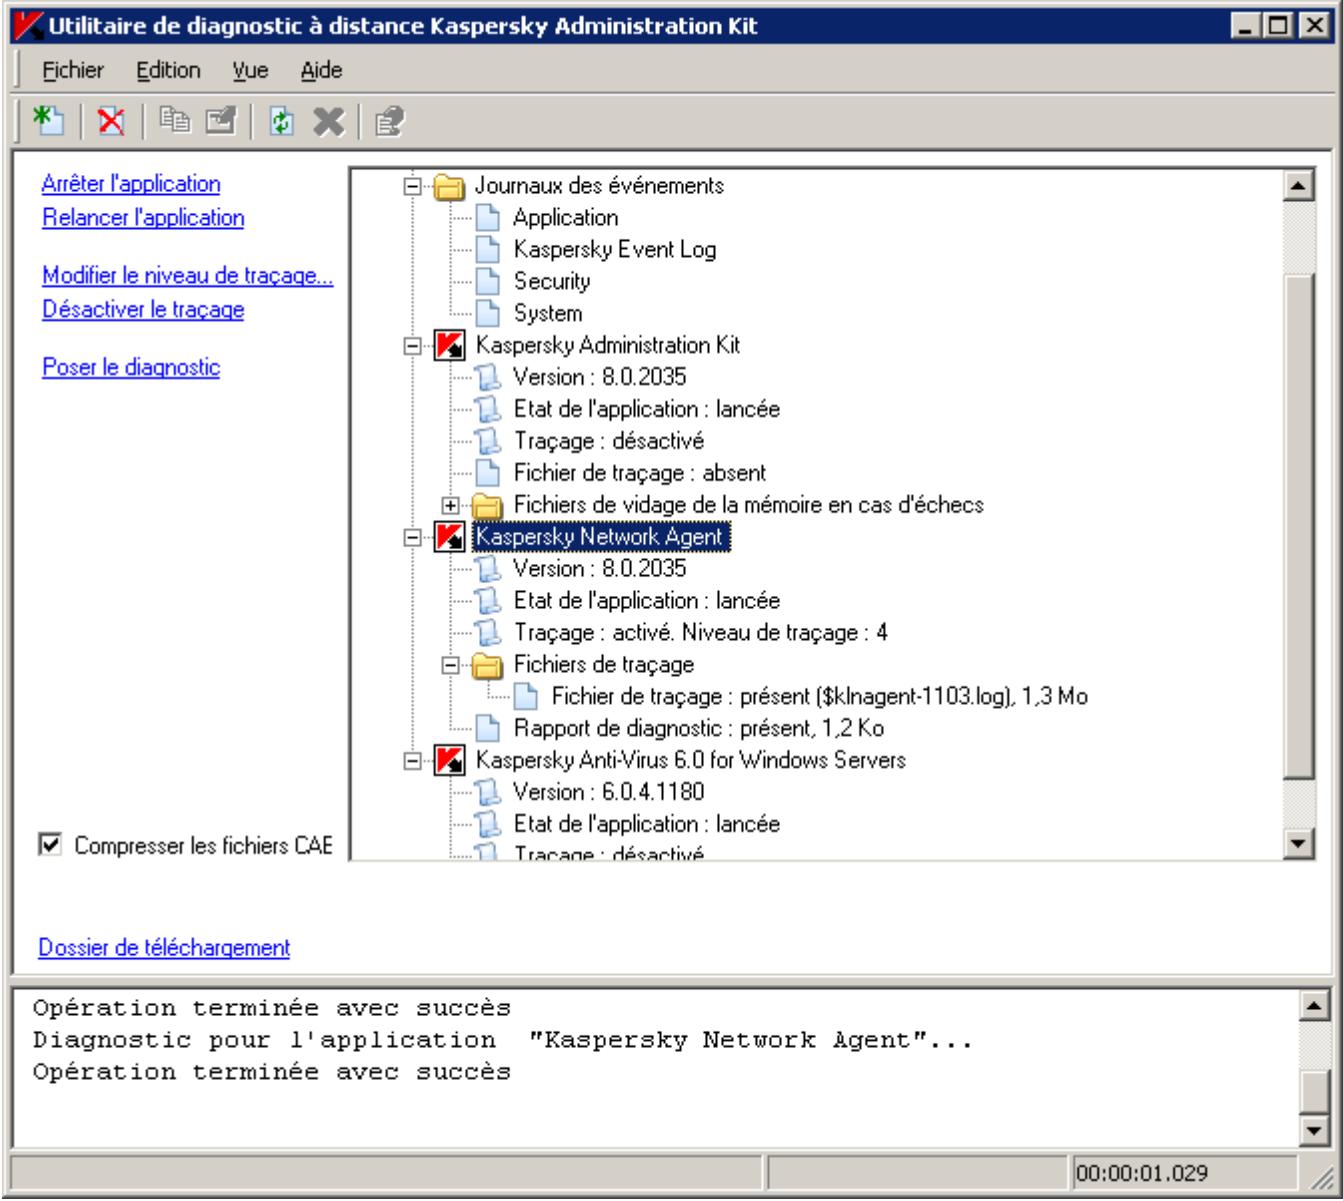Select the Application event log row
This screenshot has height=1201, width=1343.
(x=565, y=218)
